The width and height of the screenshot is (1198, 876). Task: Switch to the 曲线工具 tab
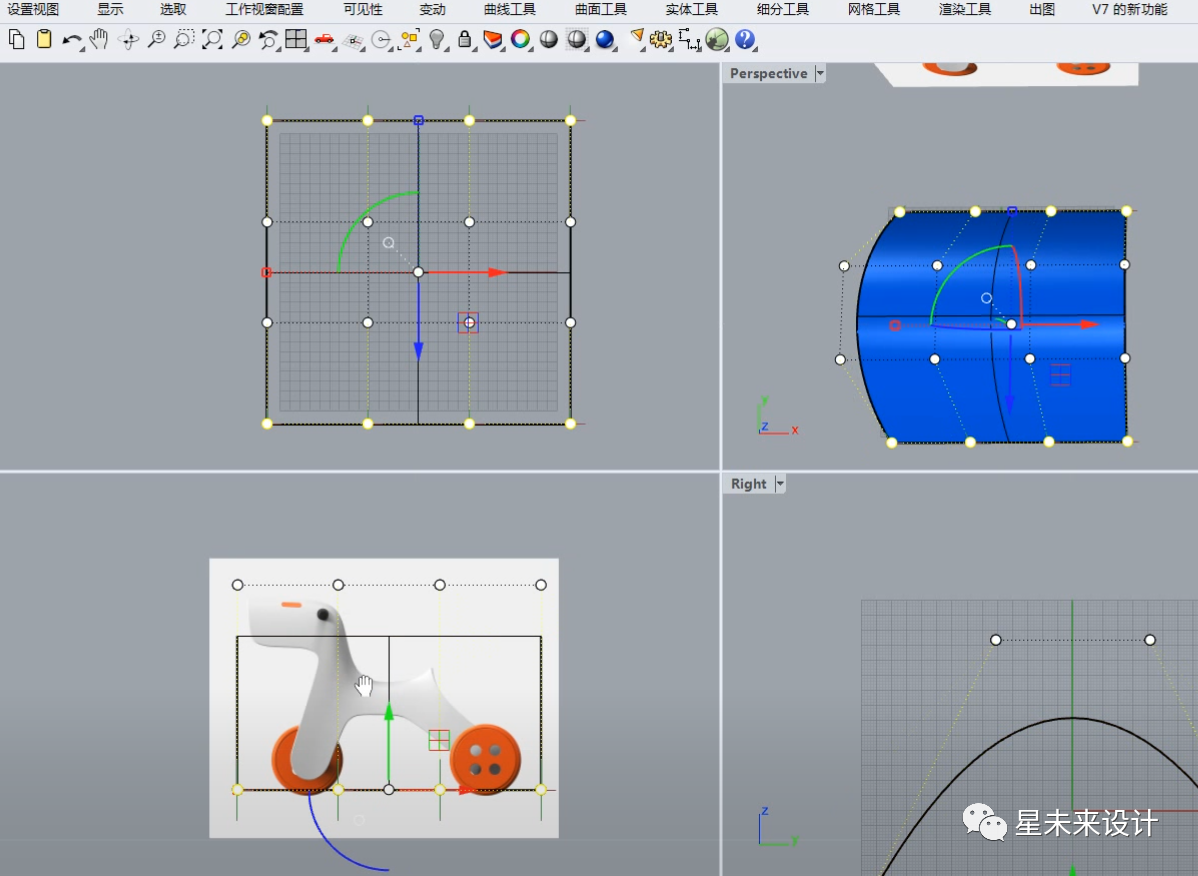(x=510, y=10)
